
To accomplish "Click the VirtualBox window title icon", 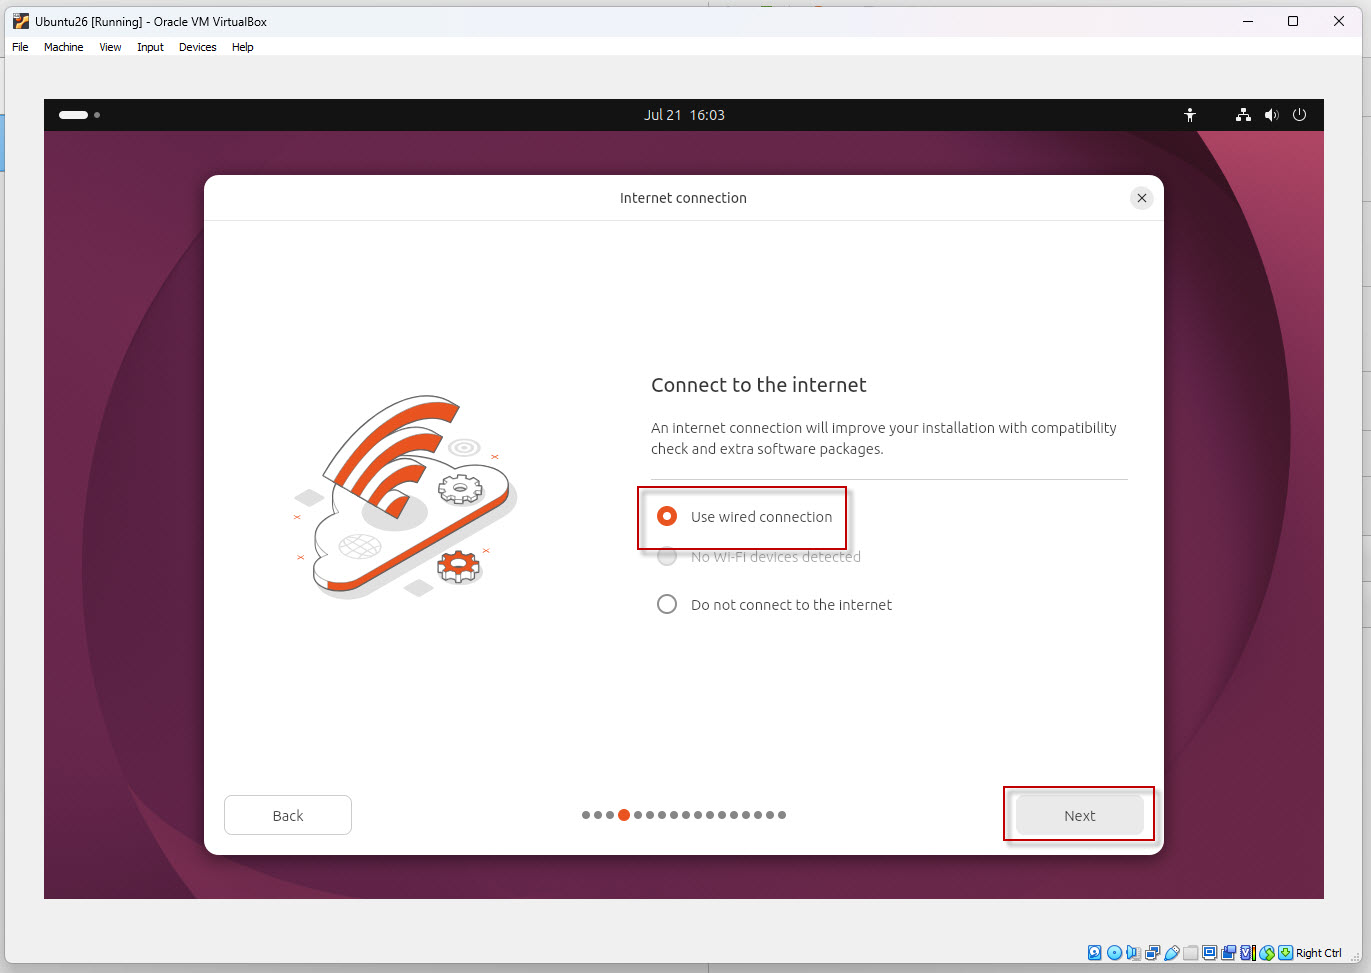I will click(x=21, y=21).
